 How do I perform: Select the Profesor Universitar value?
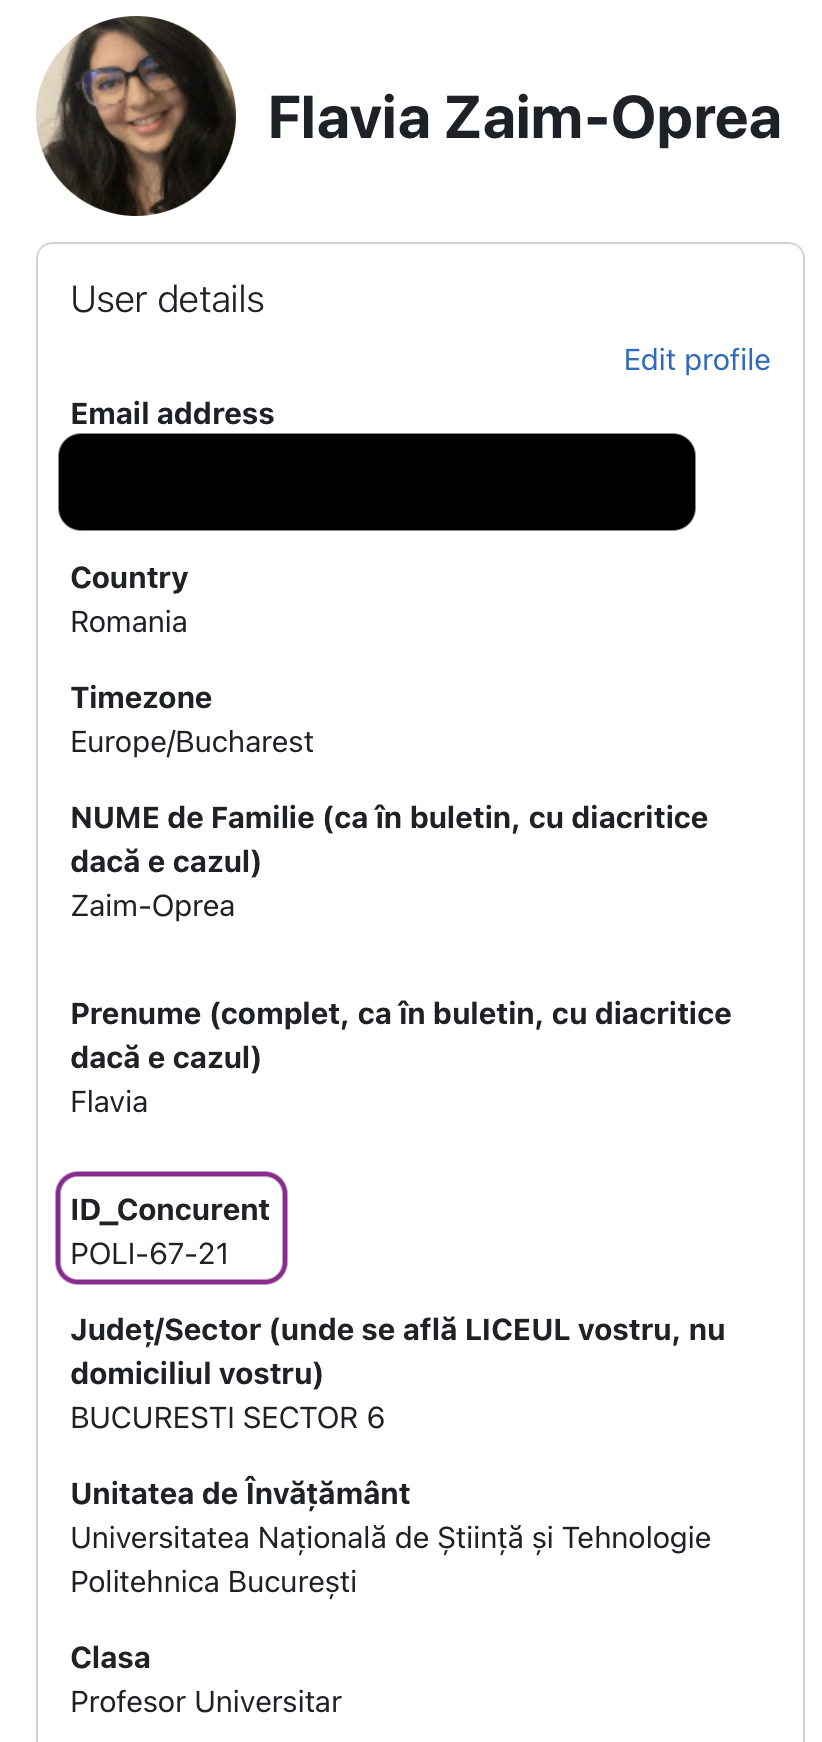(x=206, y=1702)
